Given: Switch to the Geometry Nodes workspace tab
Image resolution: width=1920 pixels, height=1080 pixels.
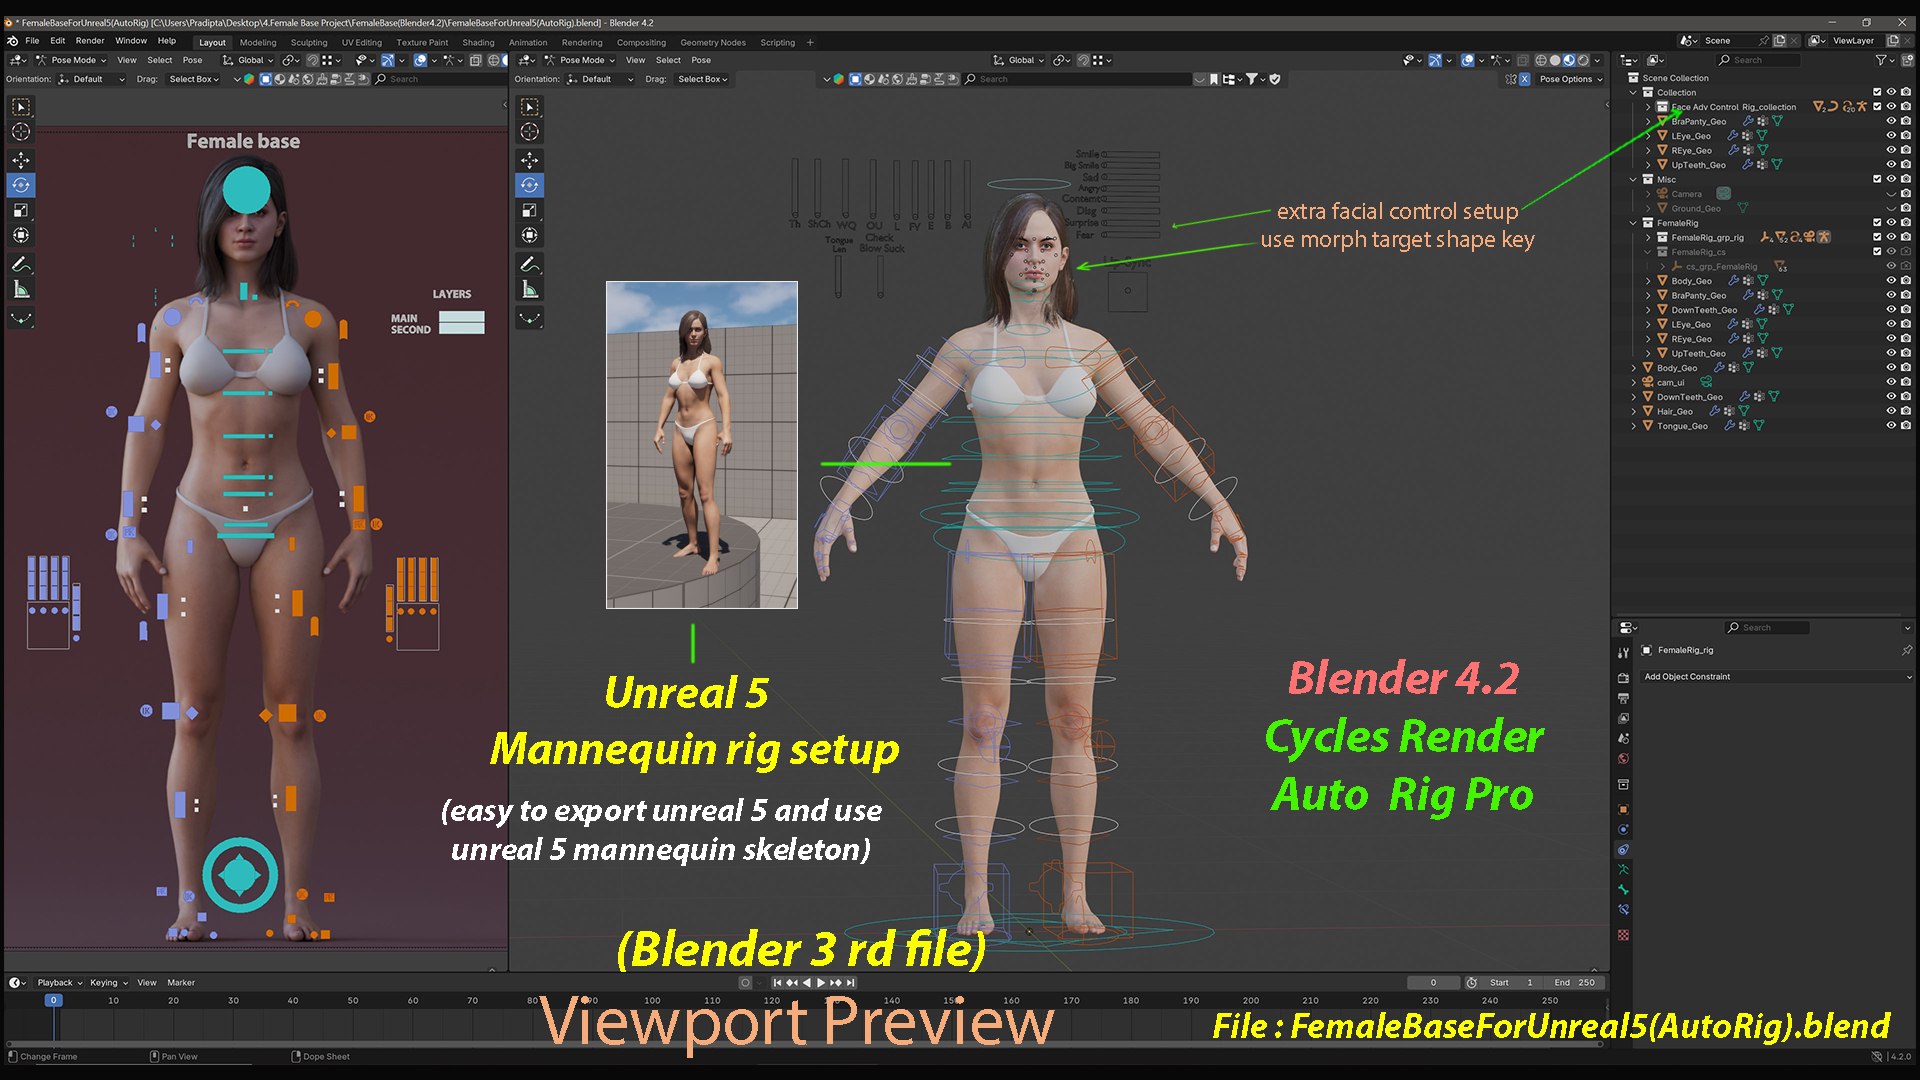Looking at the screenshot, I should coord(713,42).
